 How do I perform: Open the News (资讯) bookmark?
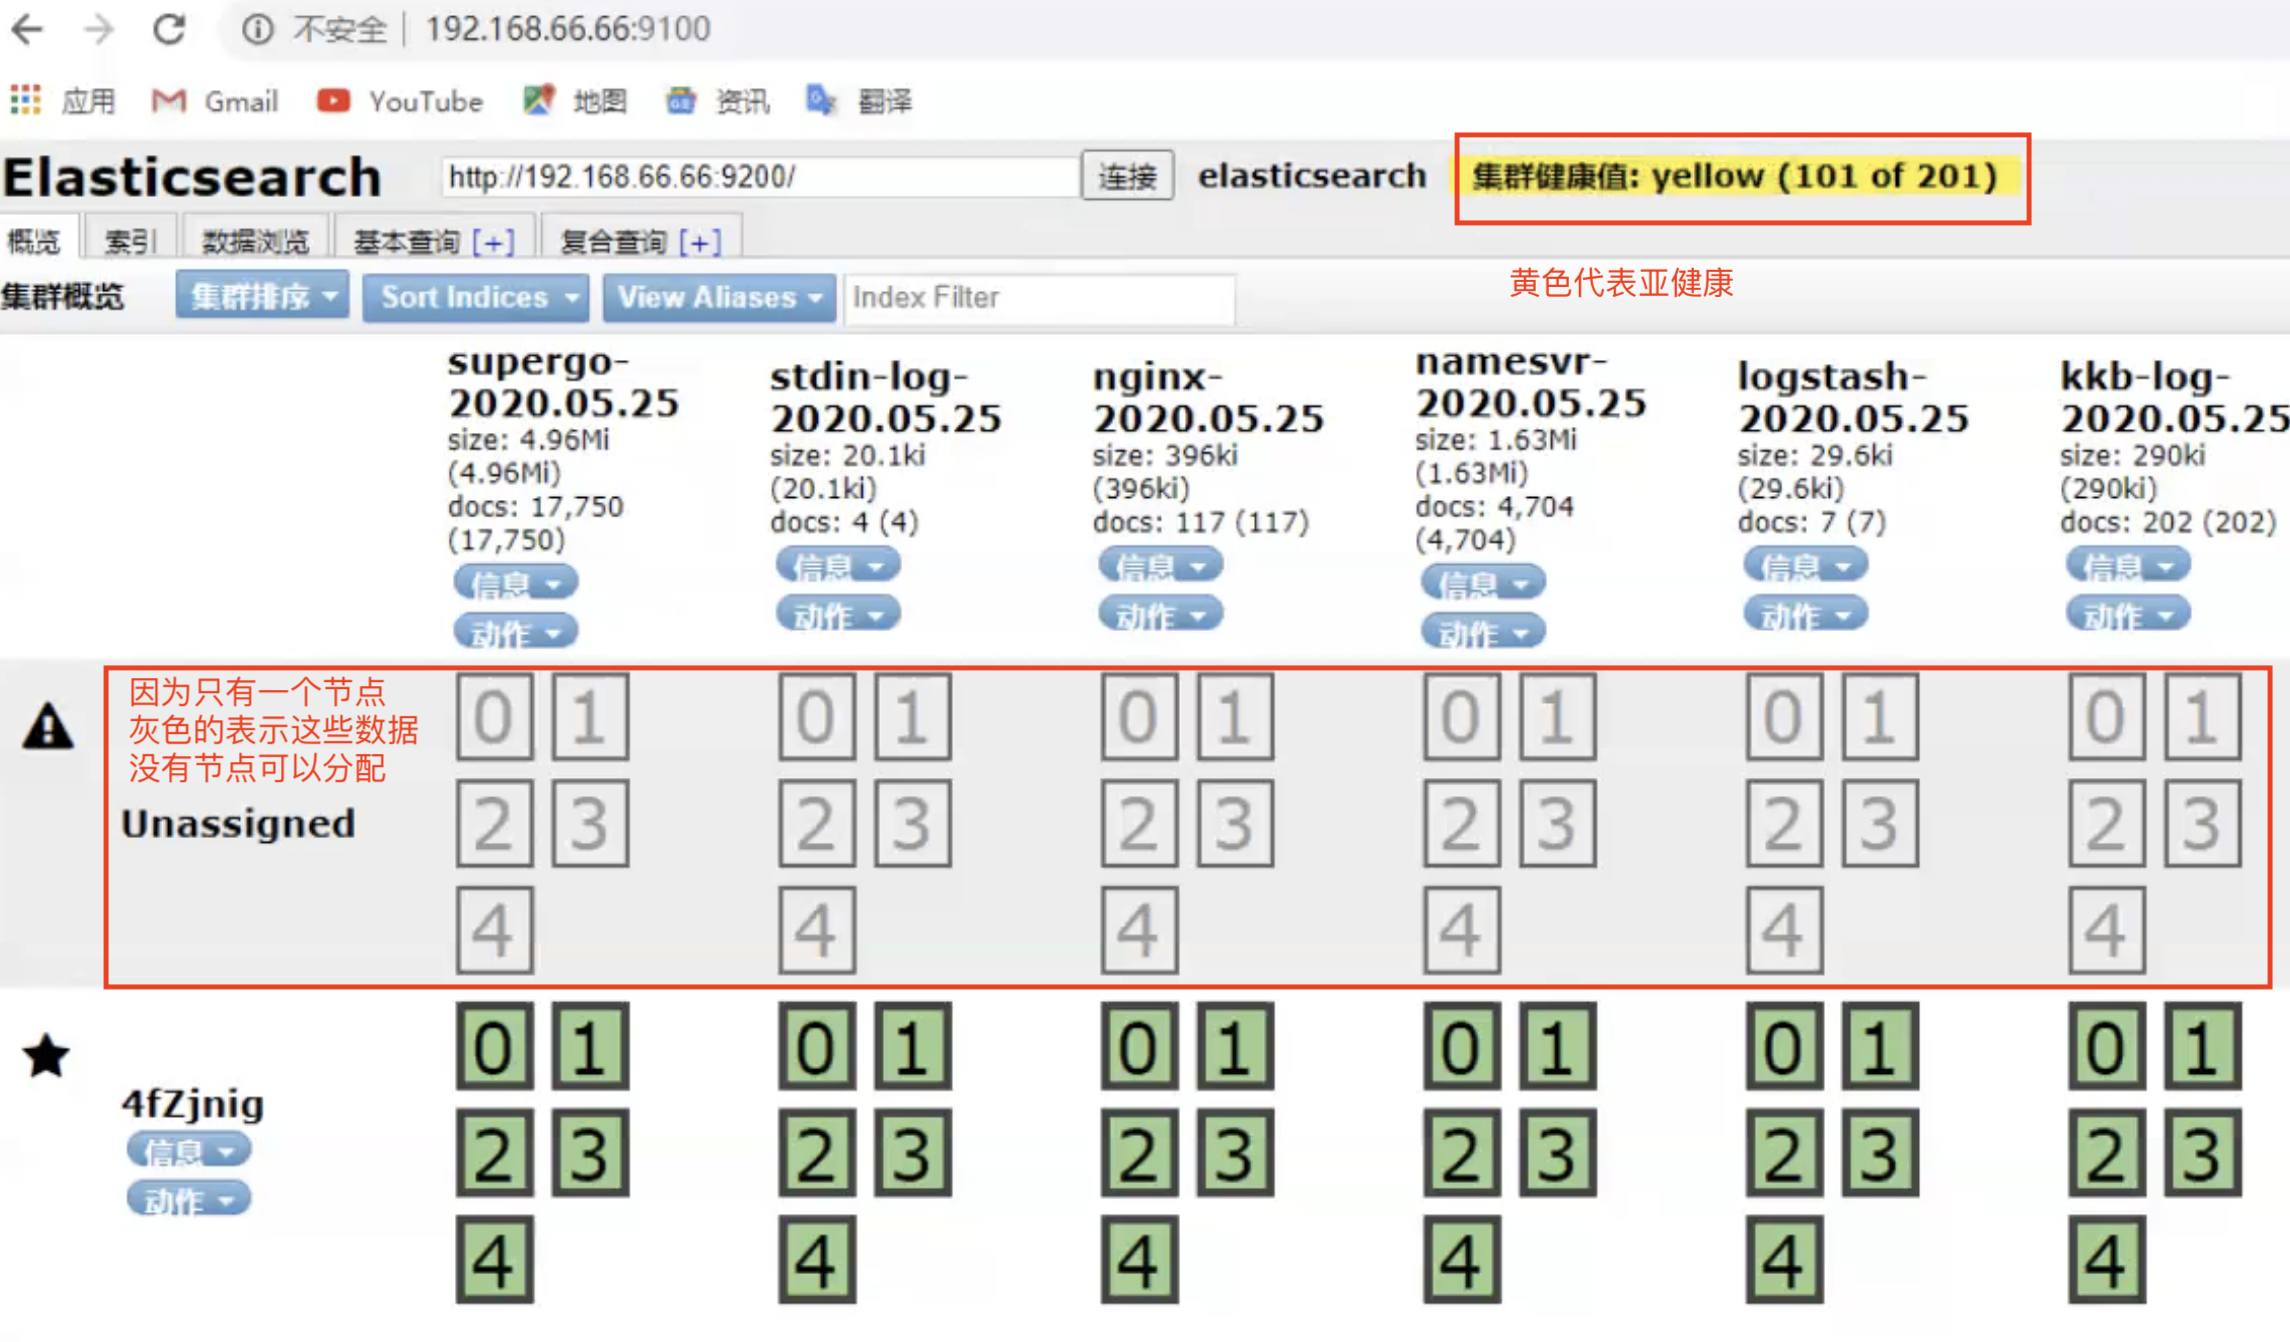[718, 101]
